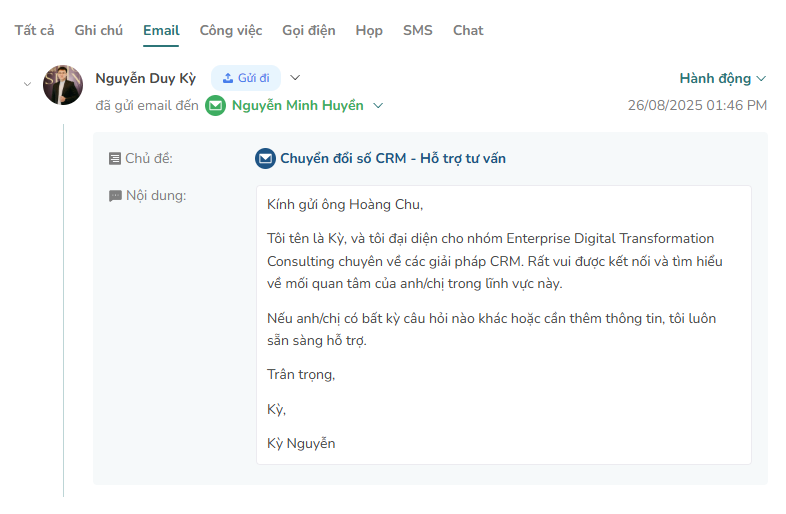Click the Gửi đi upload badge
786x514 pixels.
tap(246, 78)
